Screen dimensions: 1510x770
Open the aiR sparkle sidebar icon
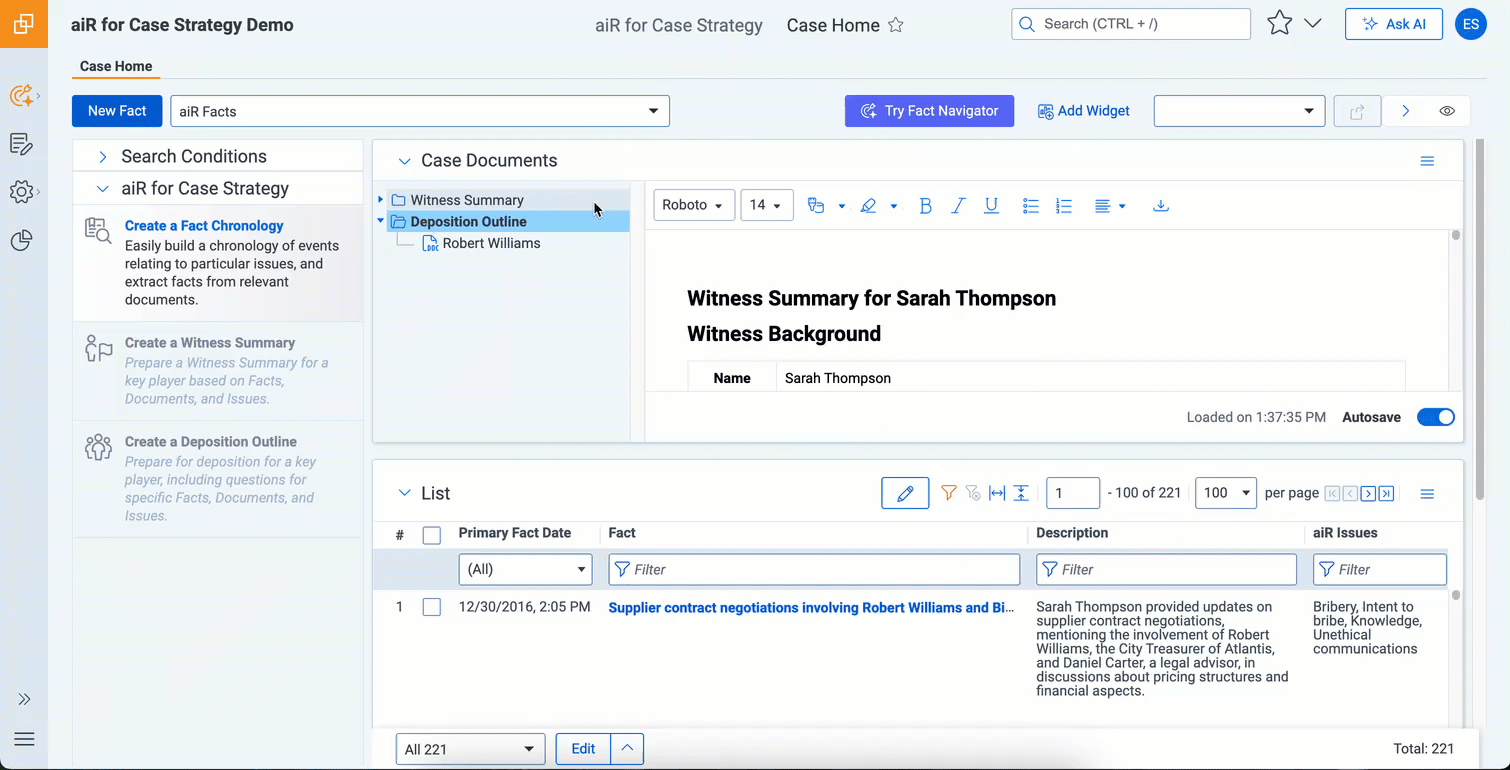22,96
